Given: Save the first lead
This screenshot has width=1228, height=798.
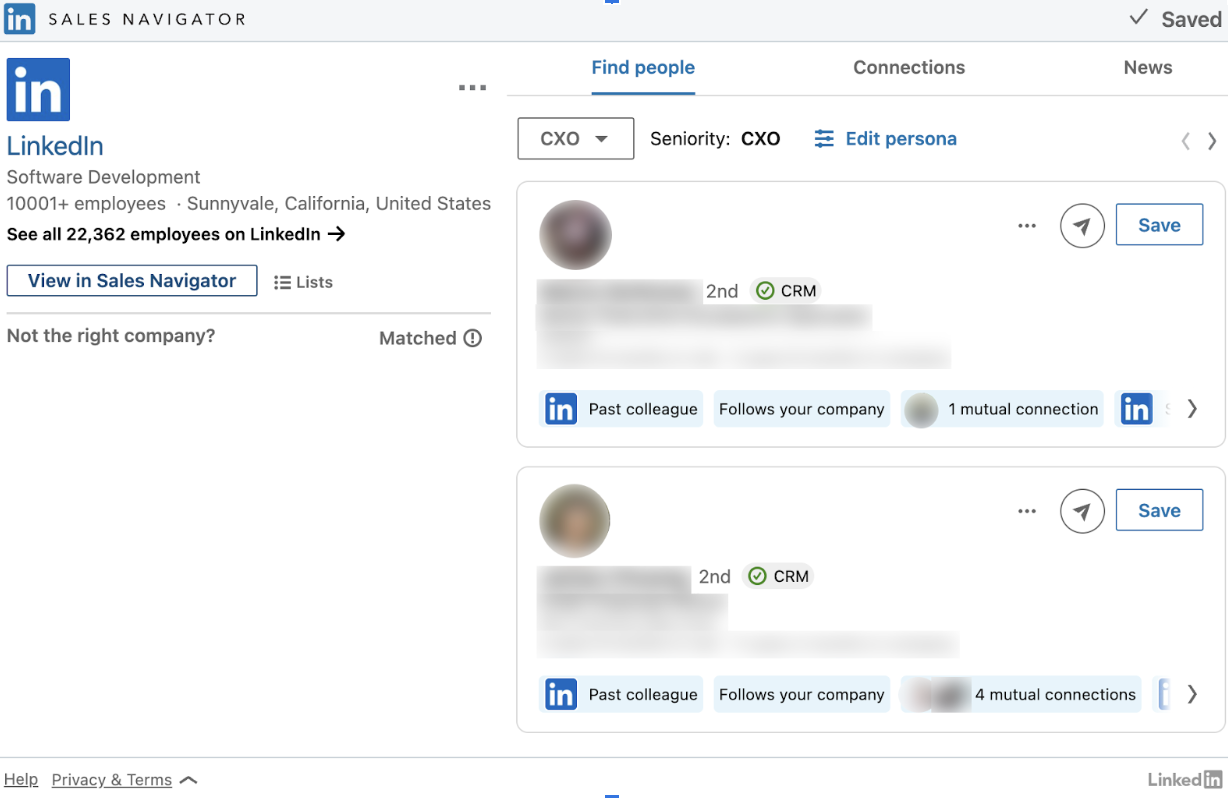Looking at the screenshot, I should 1159,226.
